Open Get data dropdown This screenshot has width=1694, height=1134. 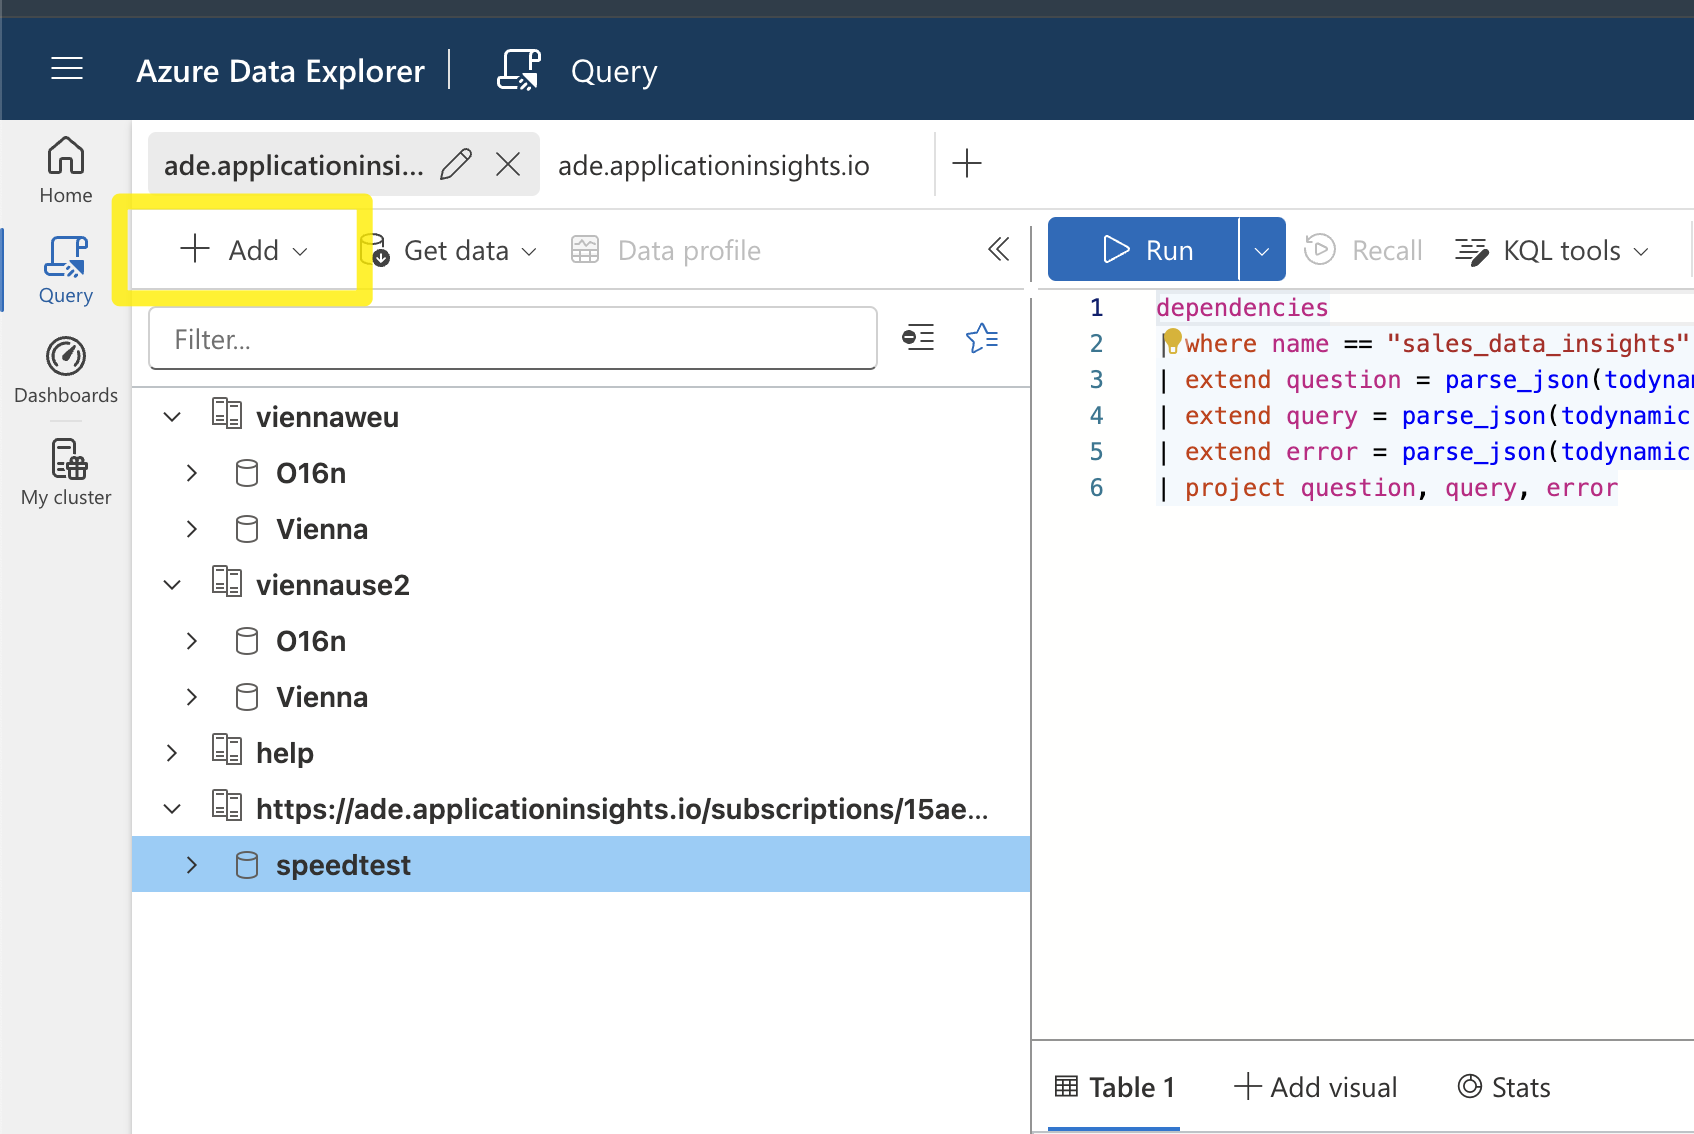pos(449,250)
